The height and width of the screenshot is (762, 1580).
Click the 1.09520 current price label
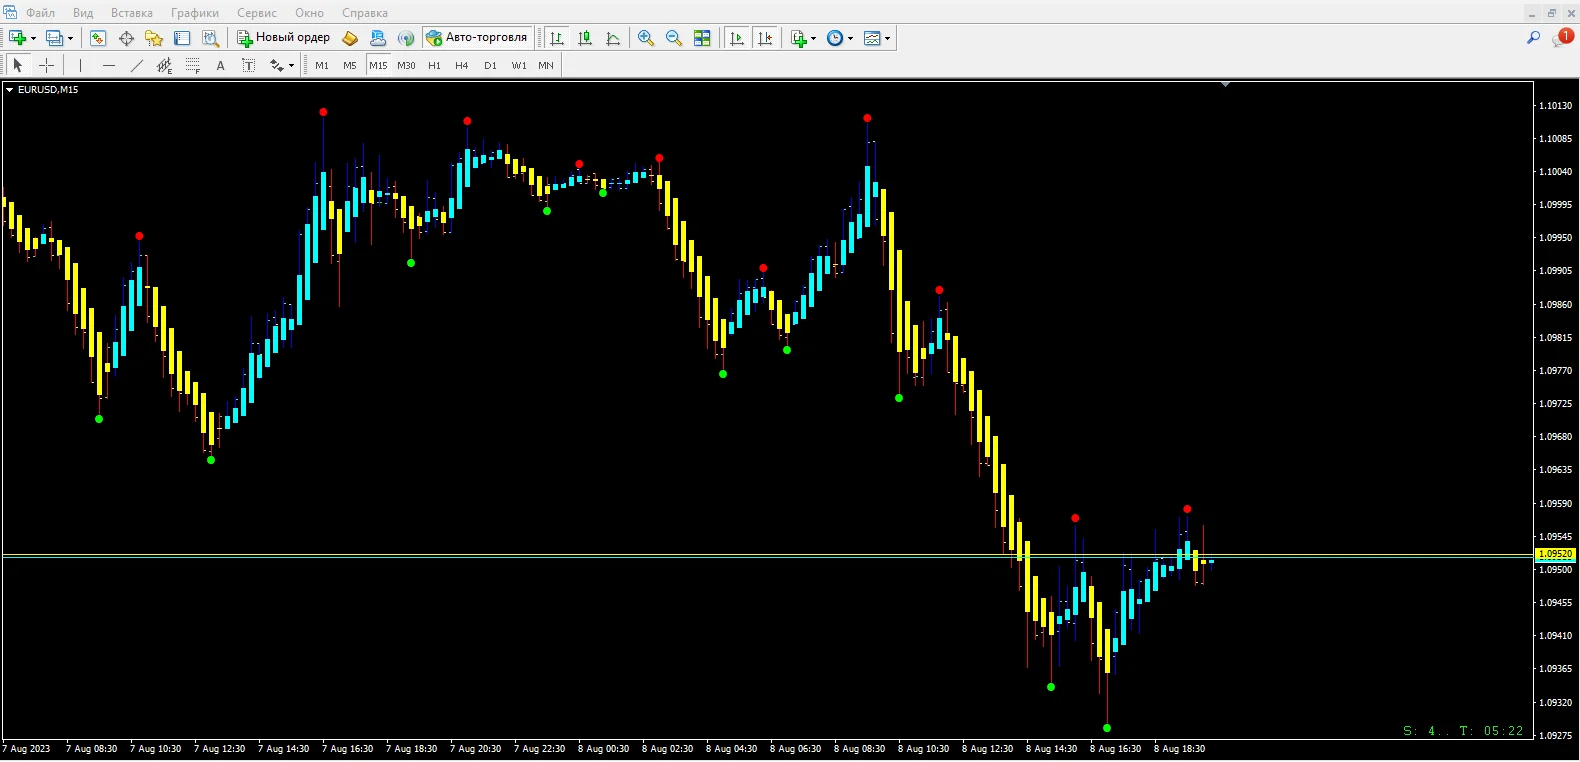[1555, 554]
